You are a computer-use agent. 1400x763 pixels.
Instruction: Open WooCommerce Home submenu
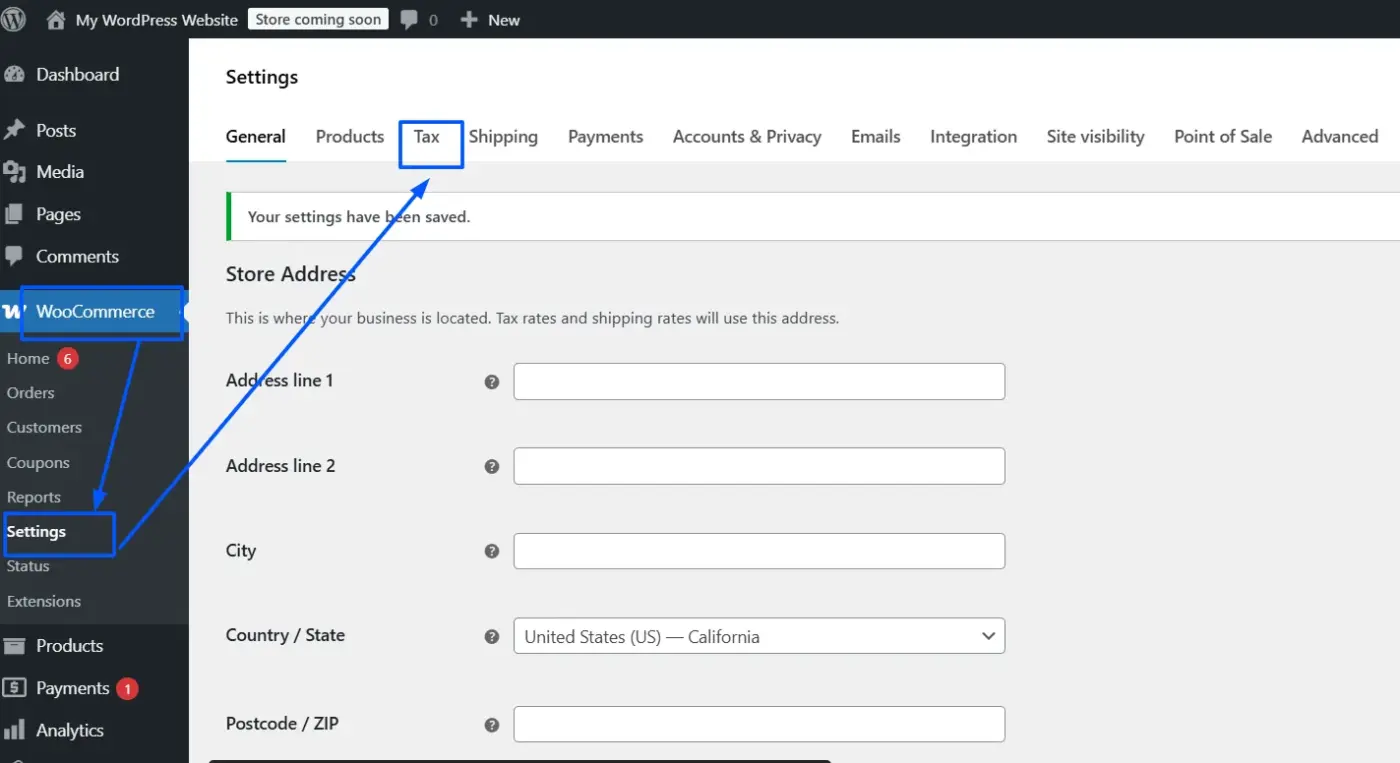[x=28, y=358]
